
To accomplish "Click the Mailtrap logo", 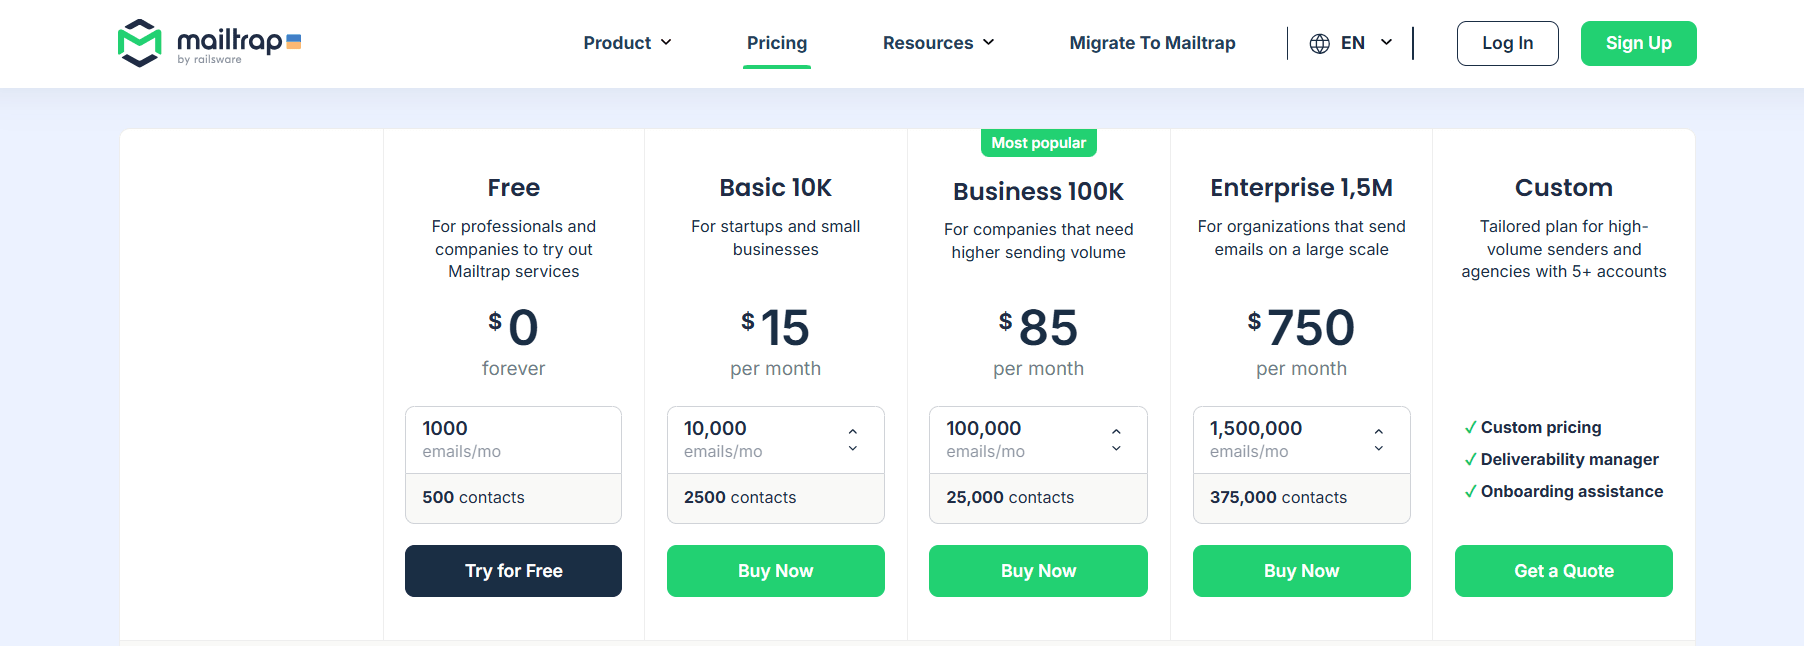I will point(209,43).
